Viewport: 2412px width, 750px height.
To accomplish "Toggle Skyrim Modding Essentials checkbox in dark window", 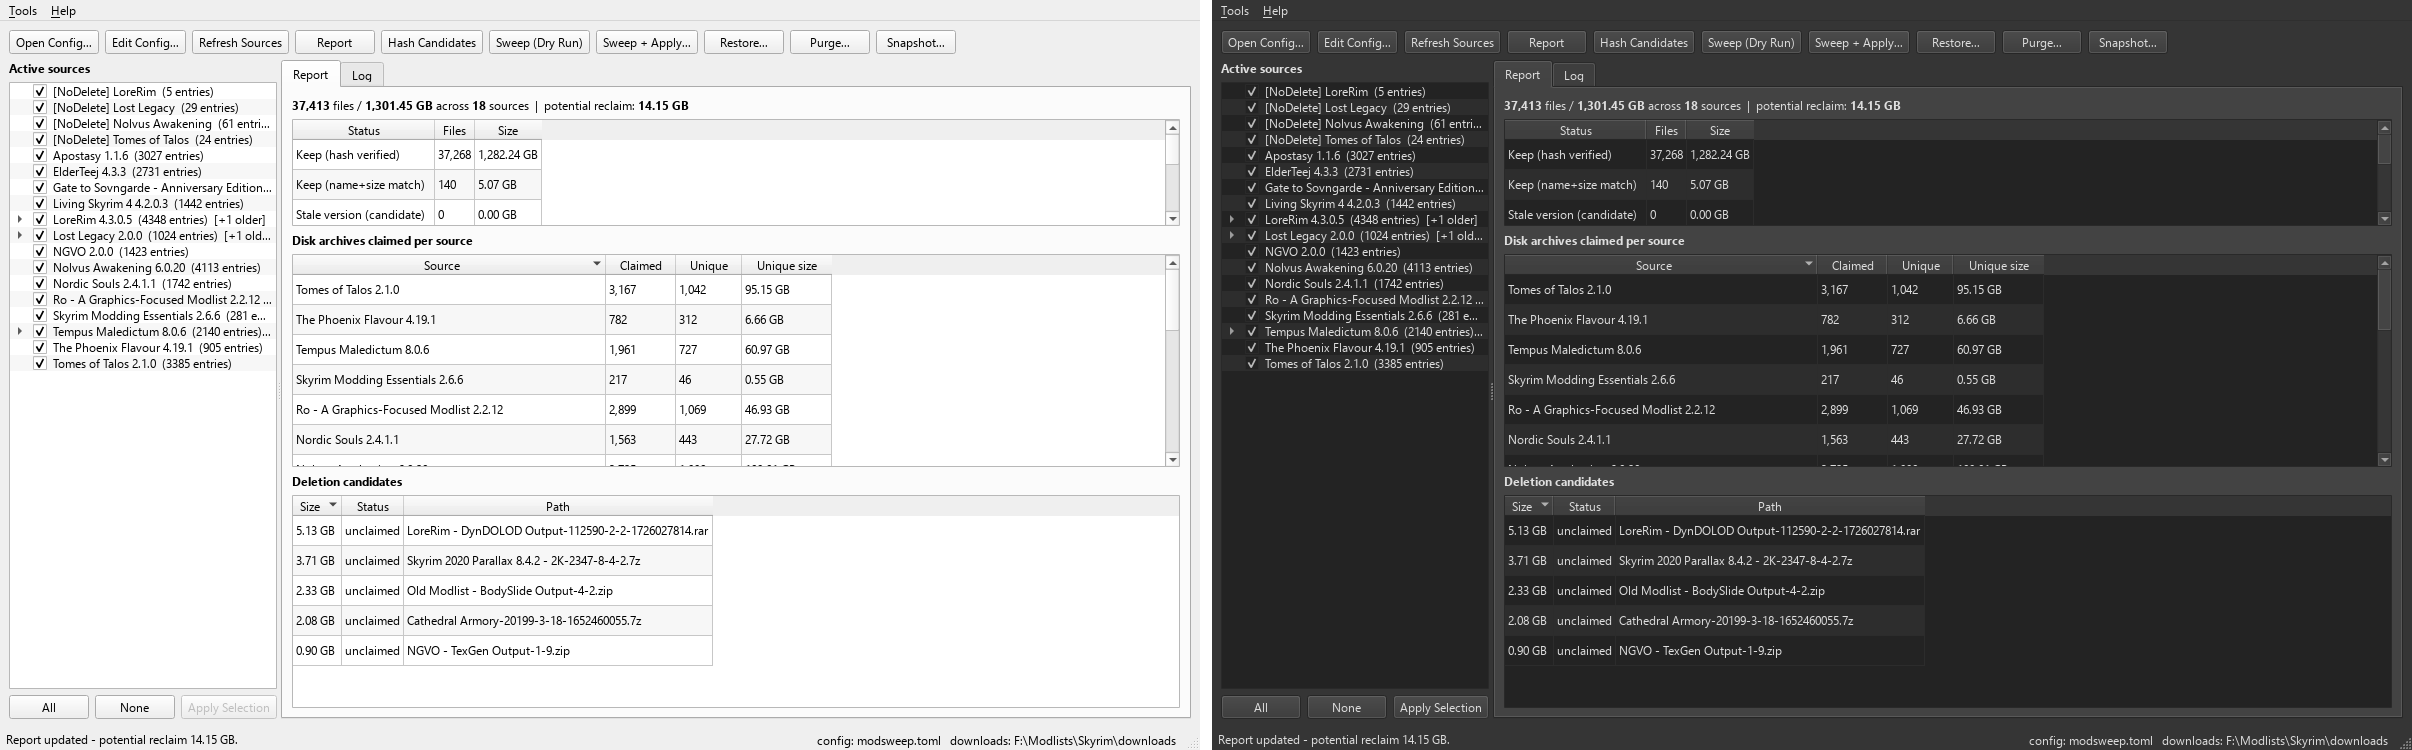I will [x=1252, y=316].
